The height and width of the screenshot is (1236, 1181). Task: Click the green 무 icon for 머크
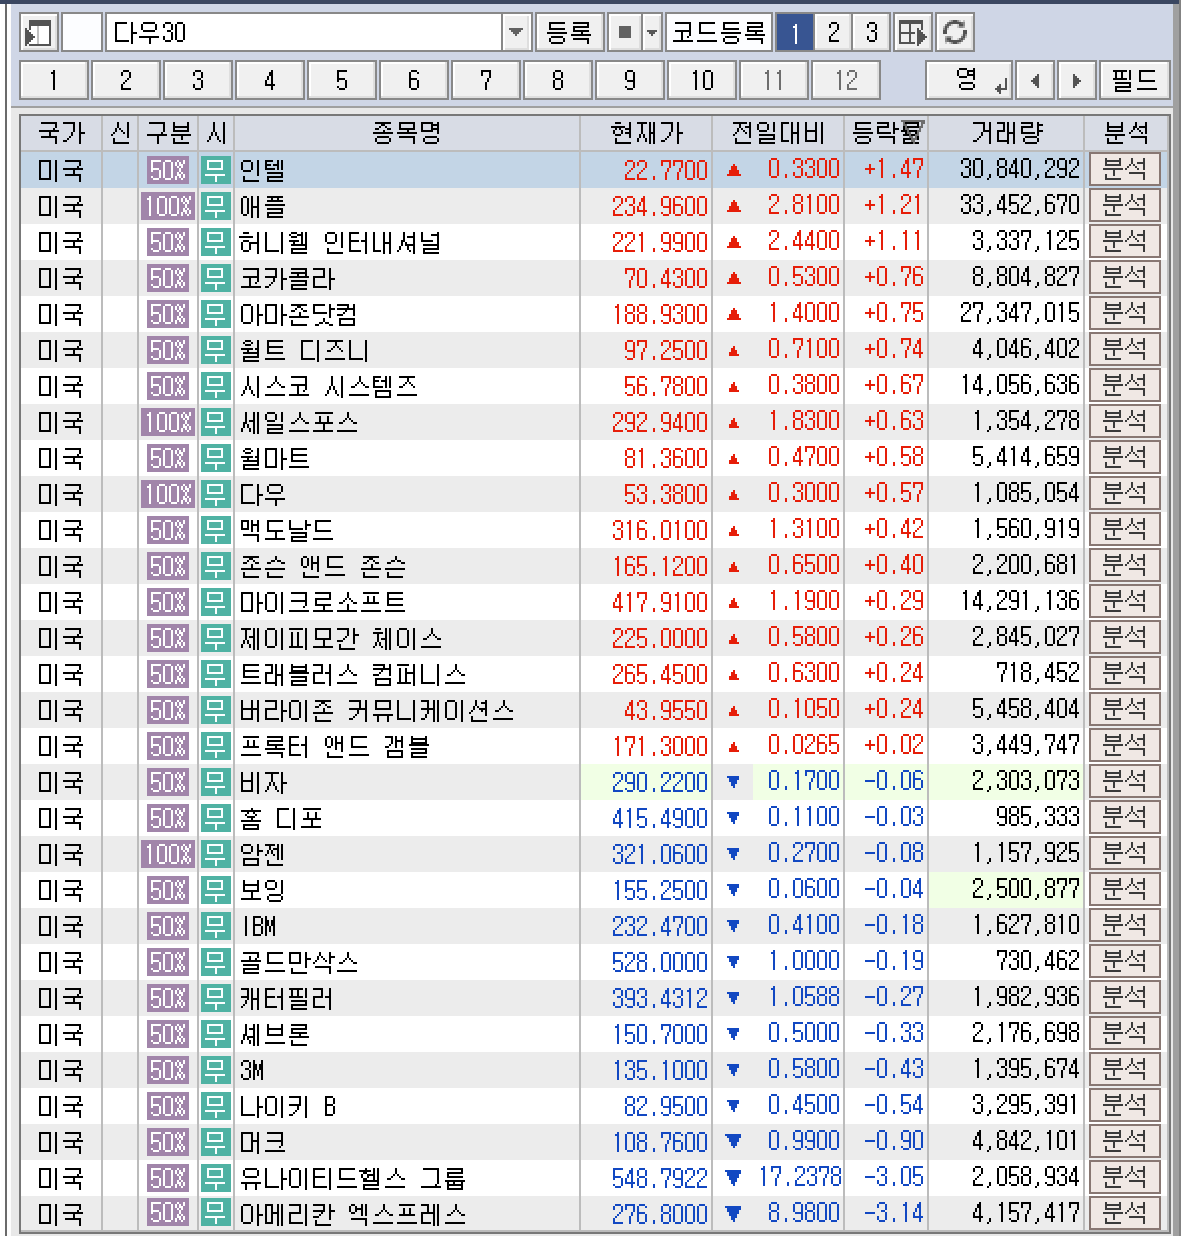click(x=215, y=1142)
